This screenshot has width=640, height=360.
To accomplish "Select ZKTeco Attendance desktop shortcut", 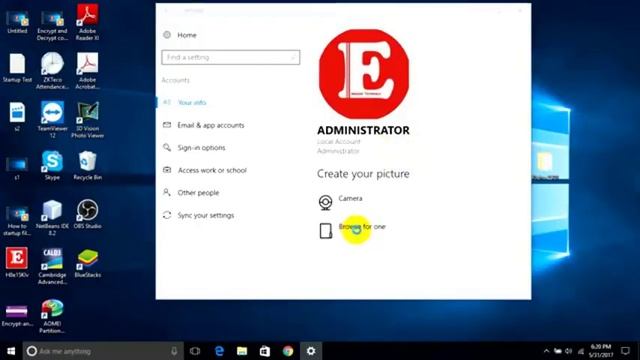I will point(52,70).
